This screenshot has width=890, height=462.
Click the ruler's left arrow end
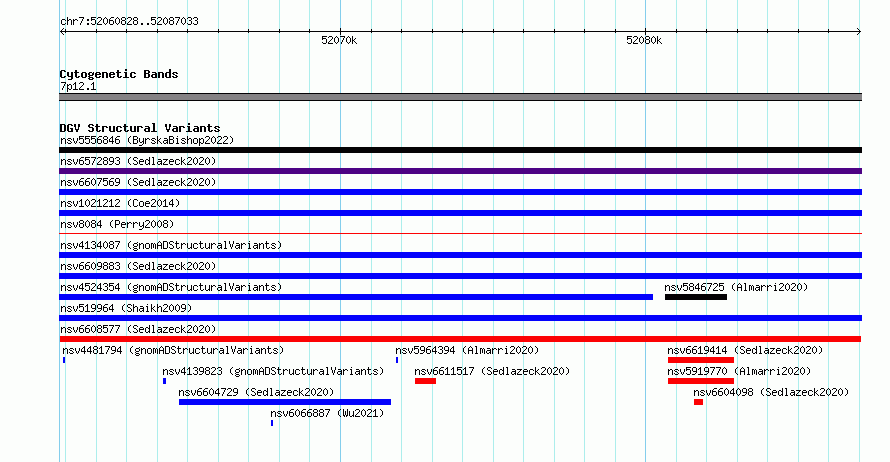(62, 32)
